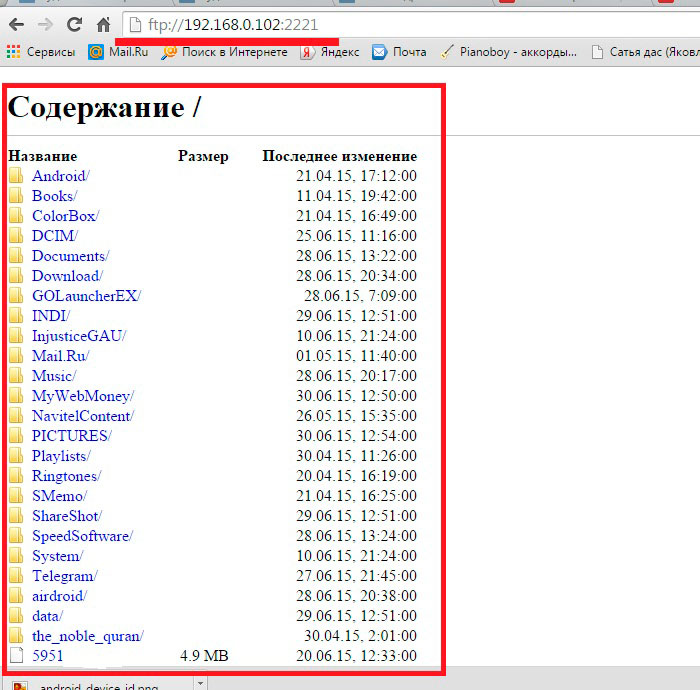
Task: Click folder icon beside System/
Action: pyautogui.click(x=16, y=555)
